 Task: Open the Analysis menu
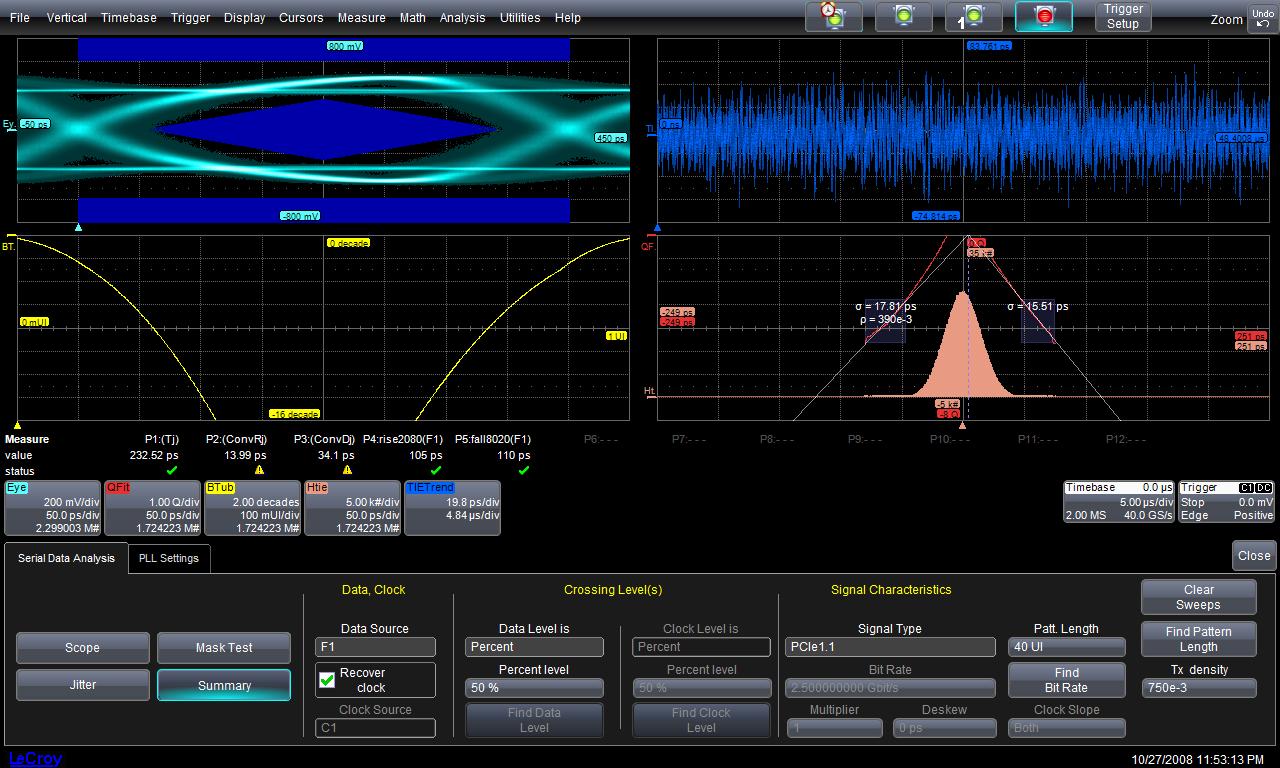(462, 18)
